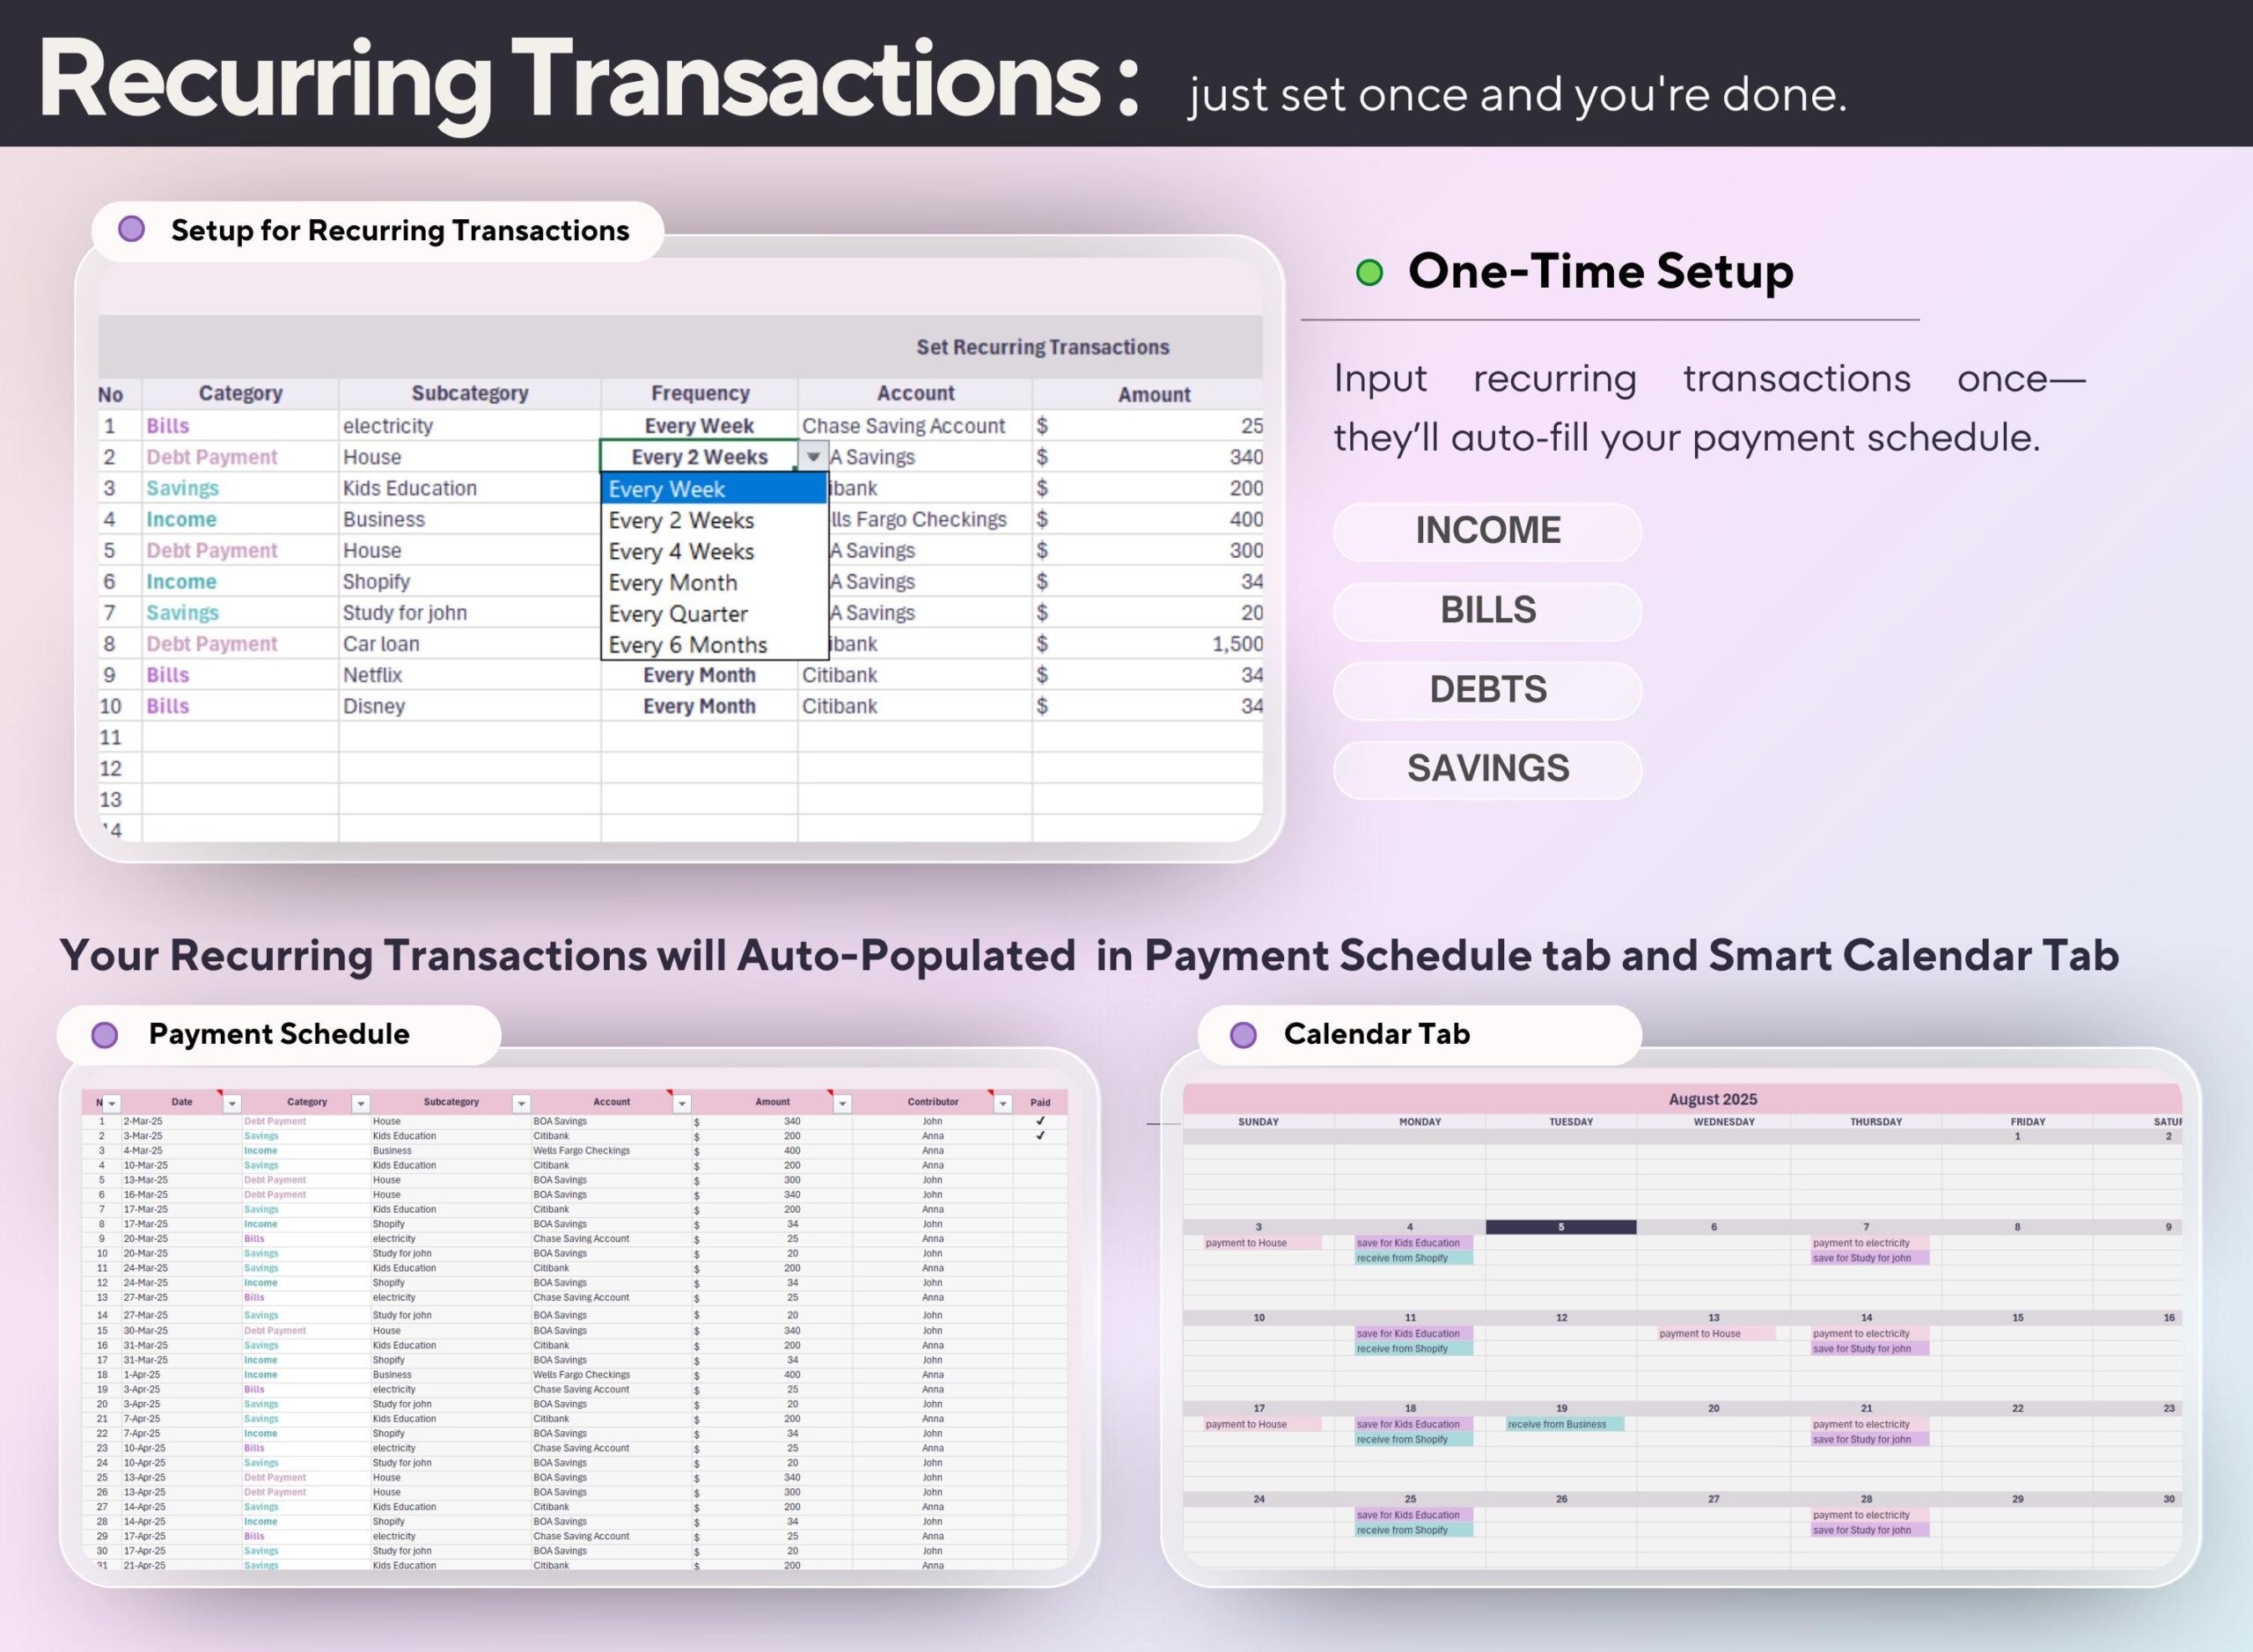Open the Contributor column filter dropdown
Image resolution: width=2253 pixels, height=1652 pixels.
[1003, 1105]
